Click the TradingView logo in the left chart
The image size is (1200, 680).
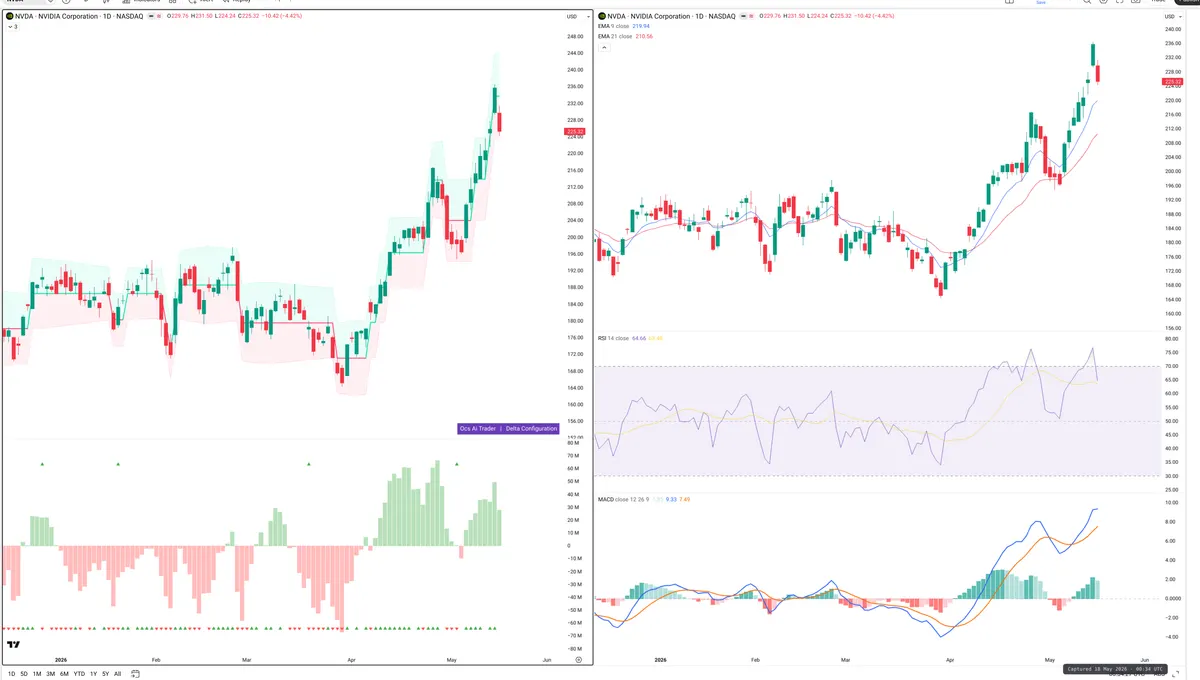(x=14, y=645)
